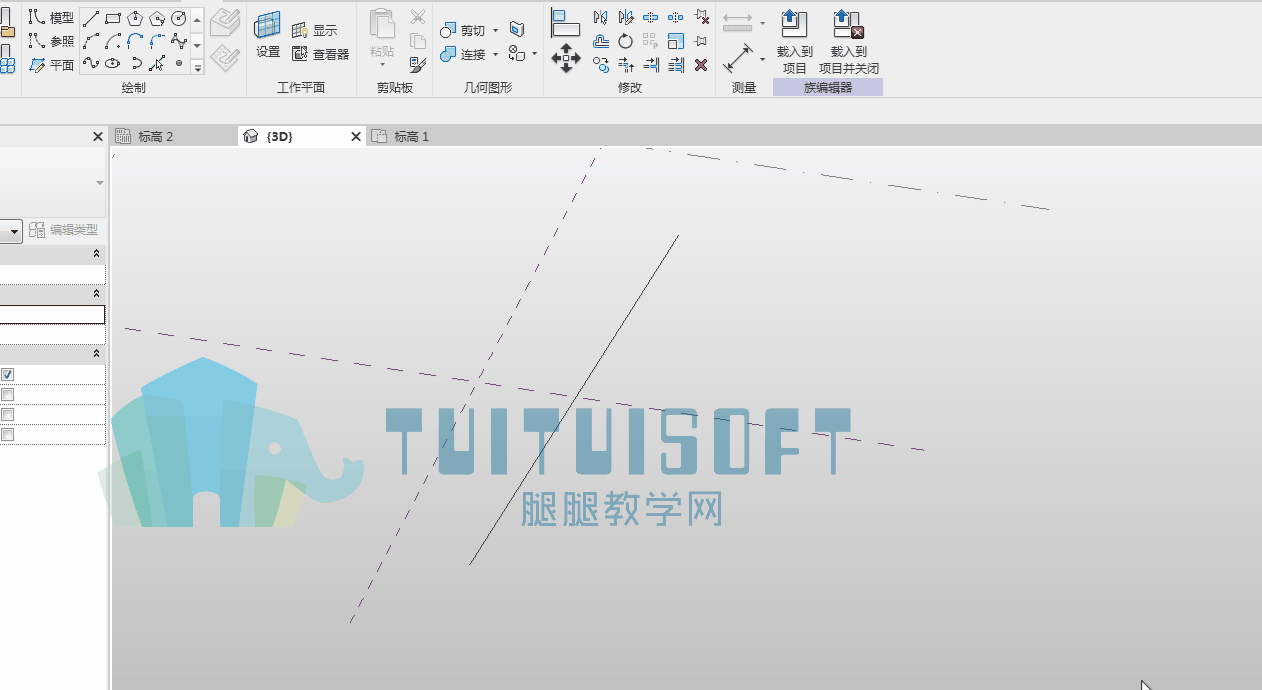
Task: Select the Rectangle draw tool
Action: click(x=113, y=18)
